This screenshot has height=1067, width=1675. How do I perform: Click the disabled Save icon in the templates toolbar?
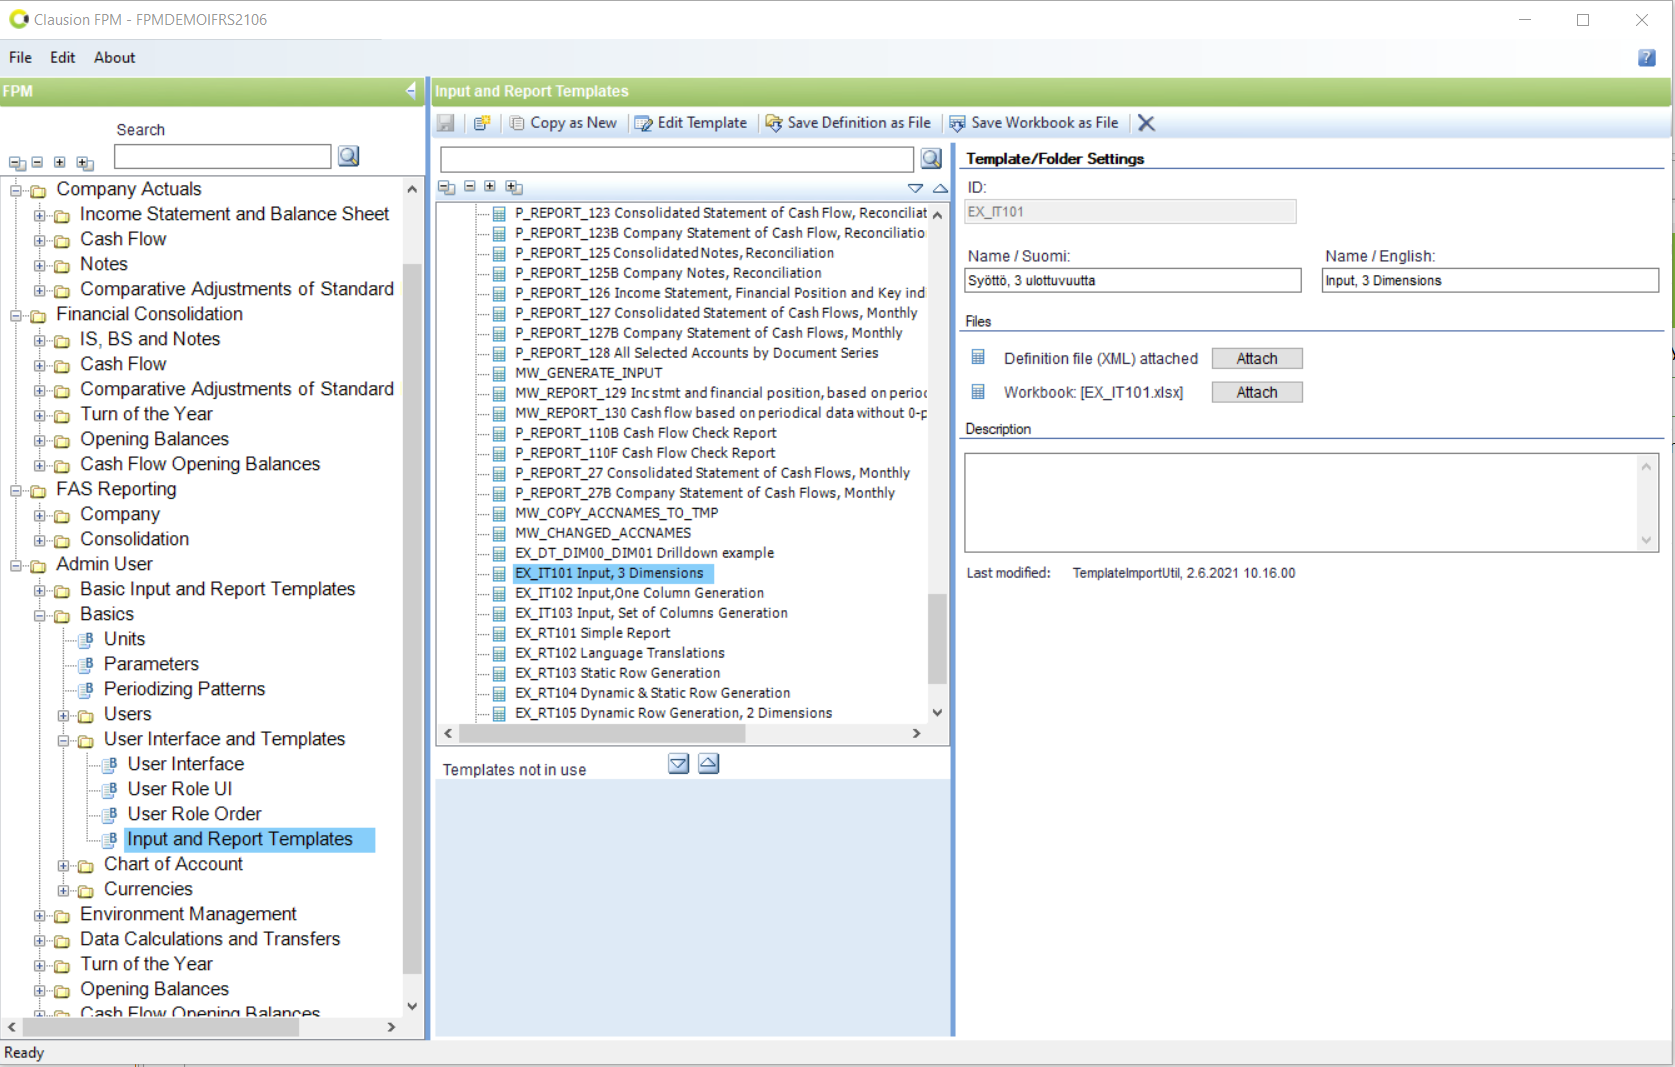[x=446, y=123]
